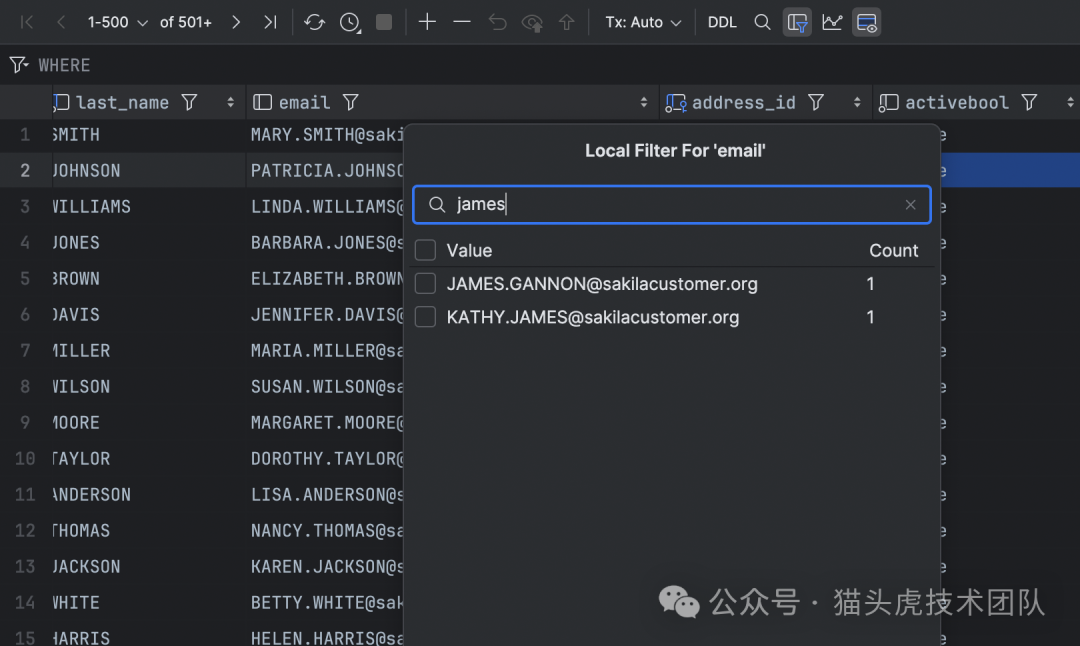The height and width of the screenshot is (646, 1080).
Task: Check the select-all Value checkbox
Action: tap(426, 250)
